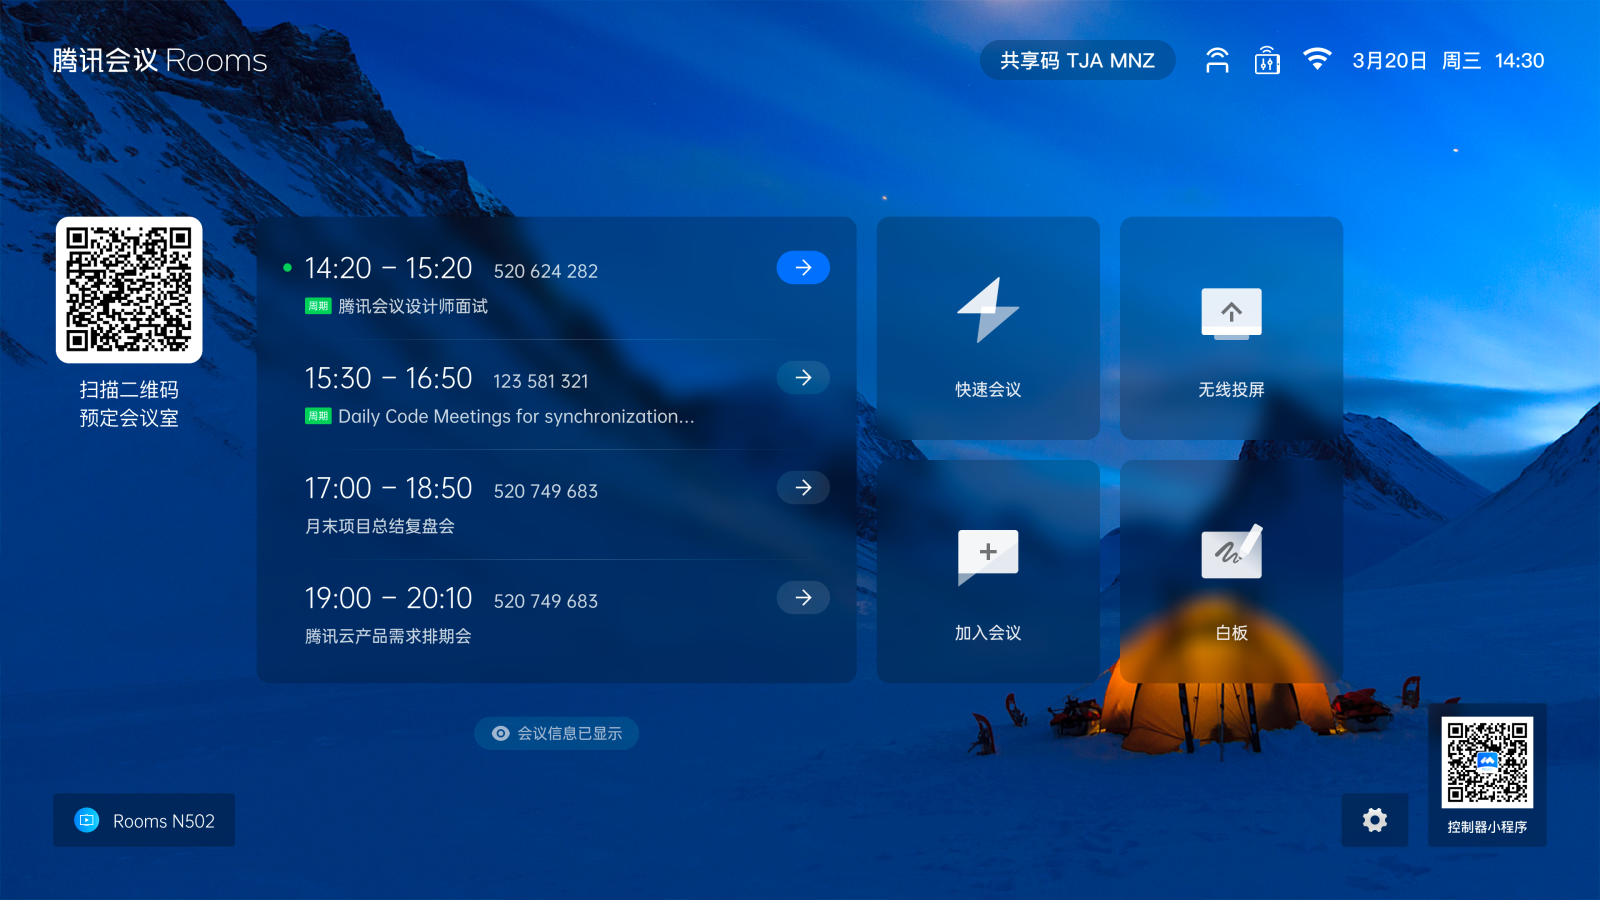Screen dimensions: 1600x900
Task: Select the 月末项目总结复盘会 meeting title
Action: tap(380, 526)
